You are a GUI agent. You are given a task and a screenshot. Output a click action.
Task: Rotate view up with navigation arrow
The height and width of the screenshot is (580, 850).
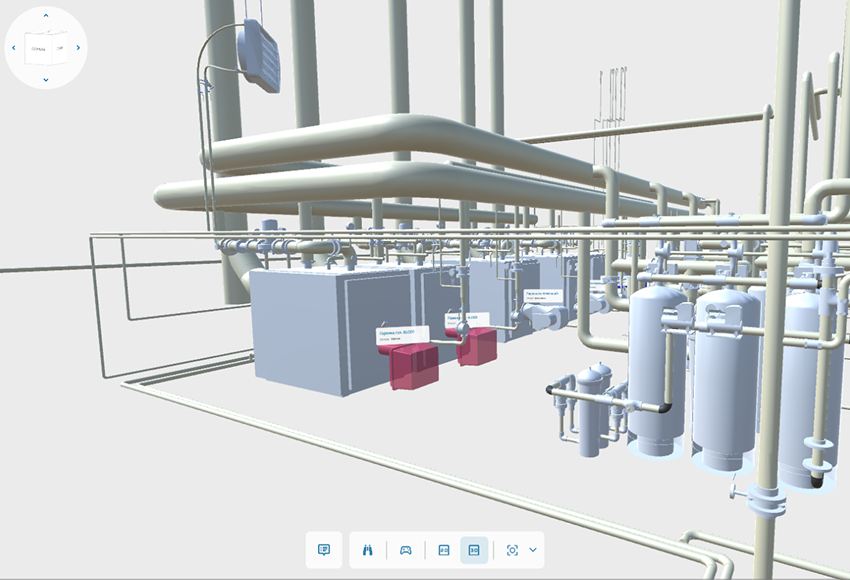point(46,15)
